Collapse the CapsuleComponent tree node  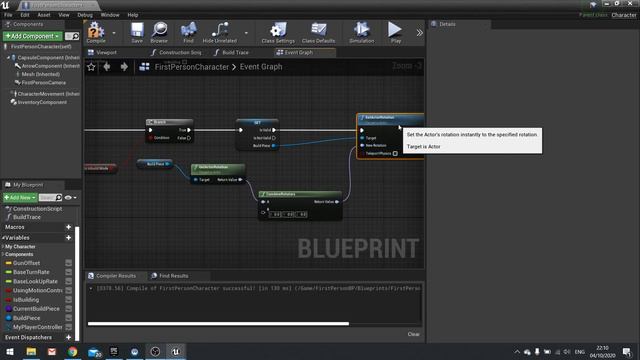pos(8,58)
